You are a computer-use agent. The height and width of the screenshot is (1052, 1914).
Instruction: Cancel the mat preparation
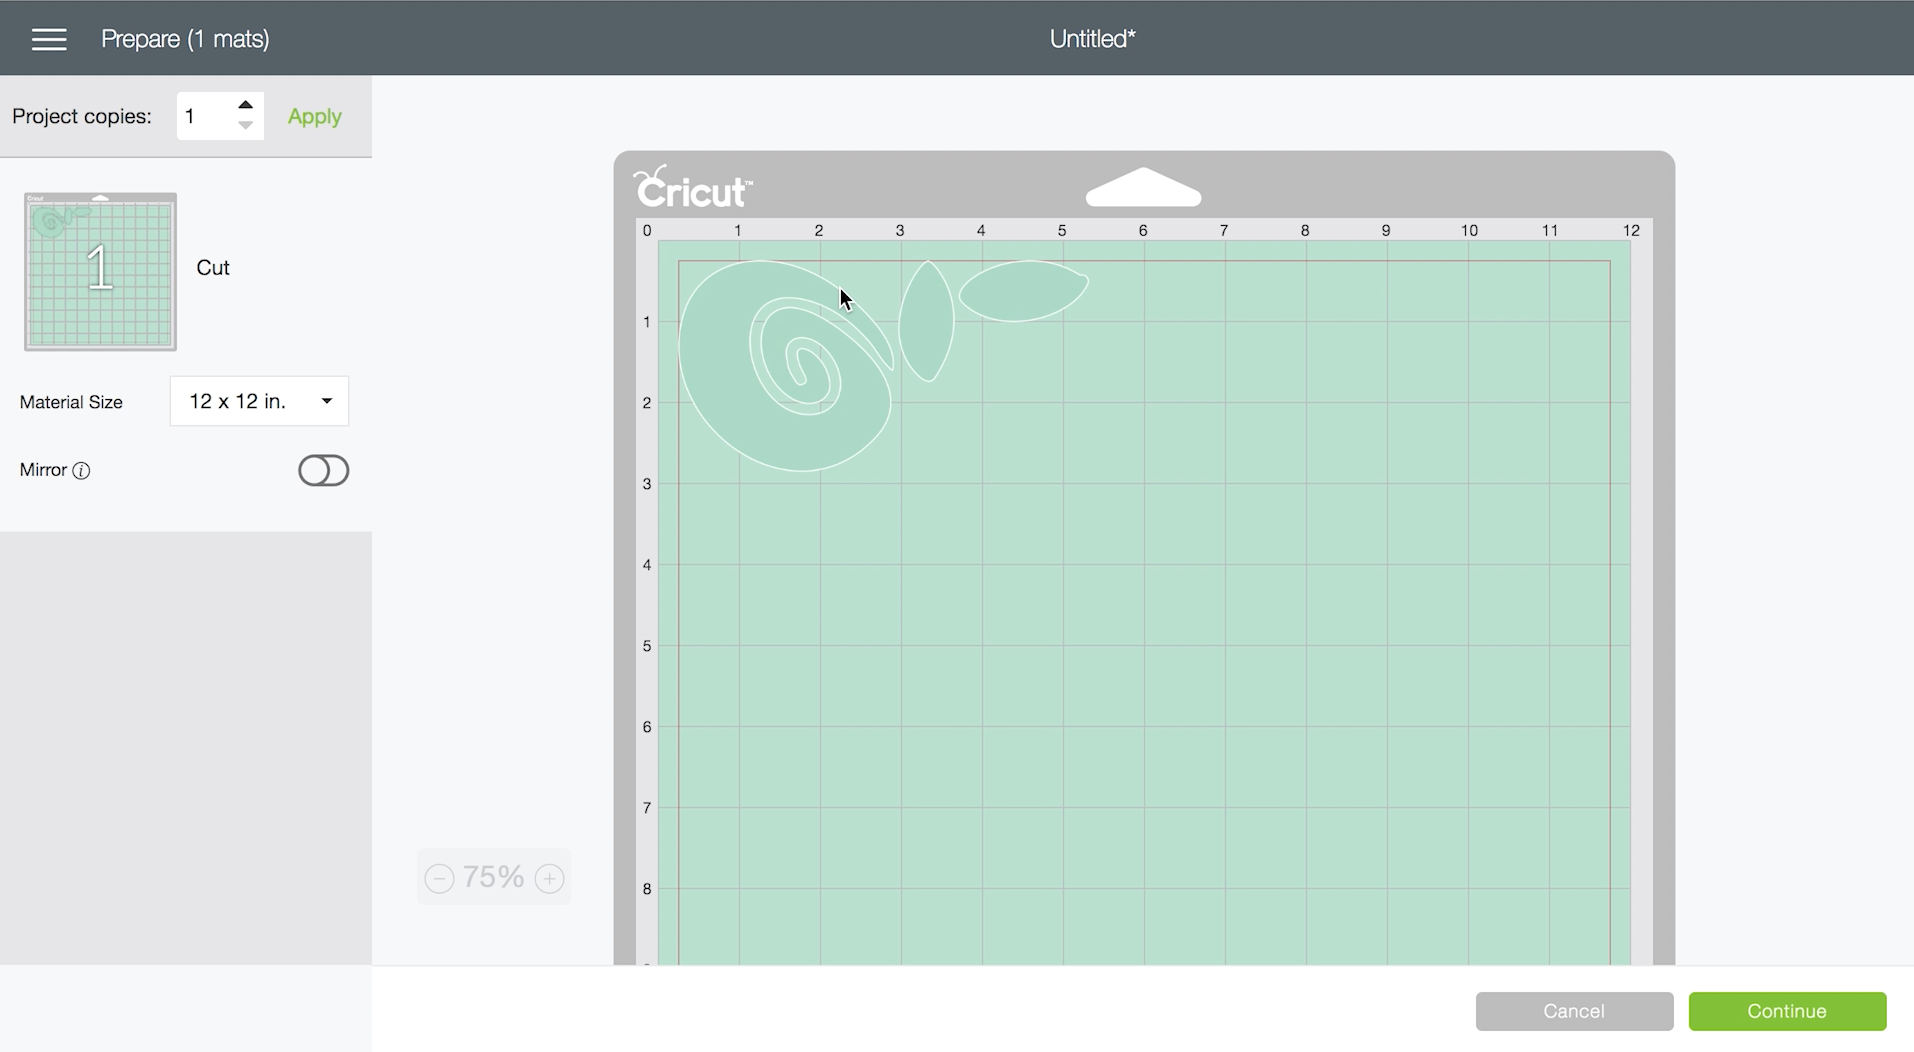coord(1574,1011)
